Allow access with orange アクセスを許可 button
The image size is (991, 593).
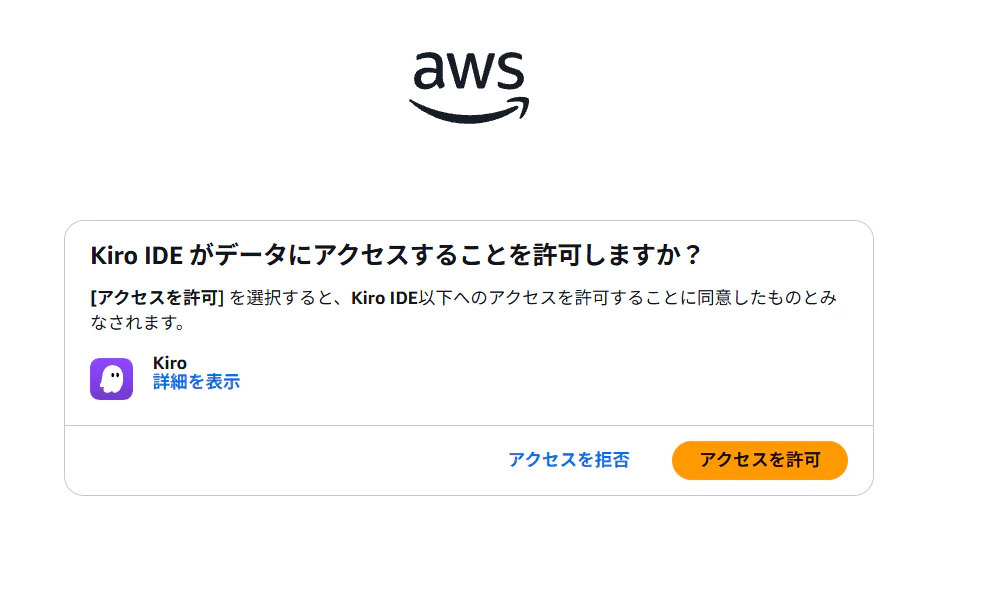tap(760, 460)
